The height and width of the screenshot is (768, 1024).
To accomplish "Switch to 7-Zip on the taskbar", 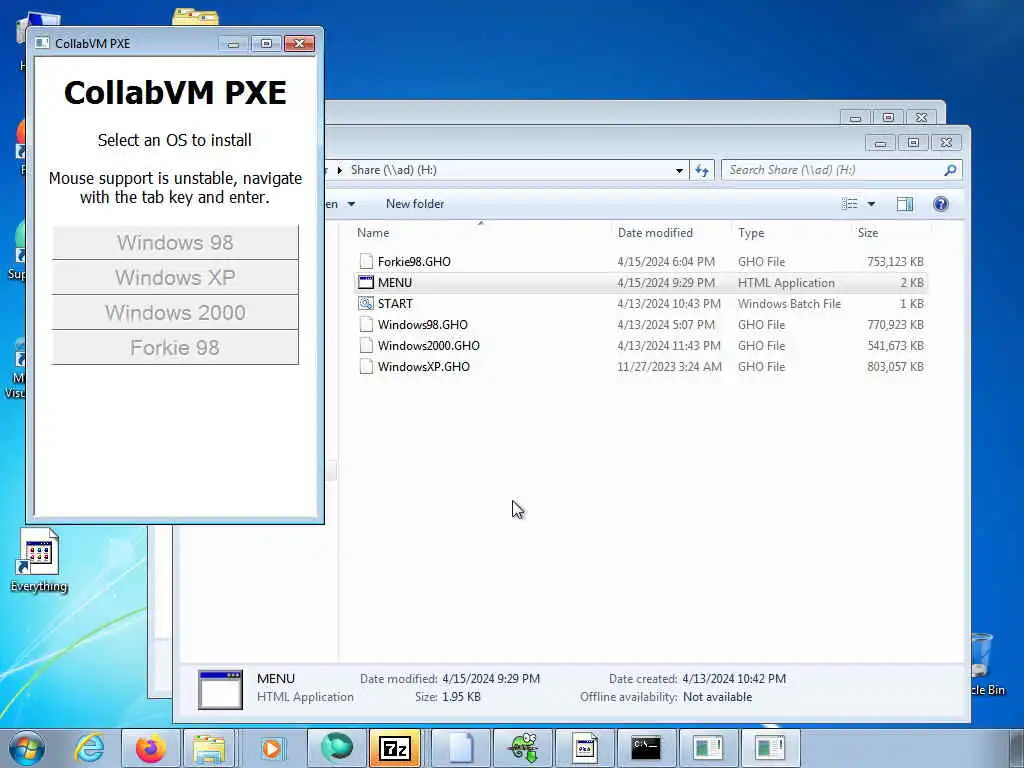I will (395, 748).
